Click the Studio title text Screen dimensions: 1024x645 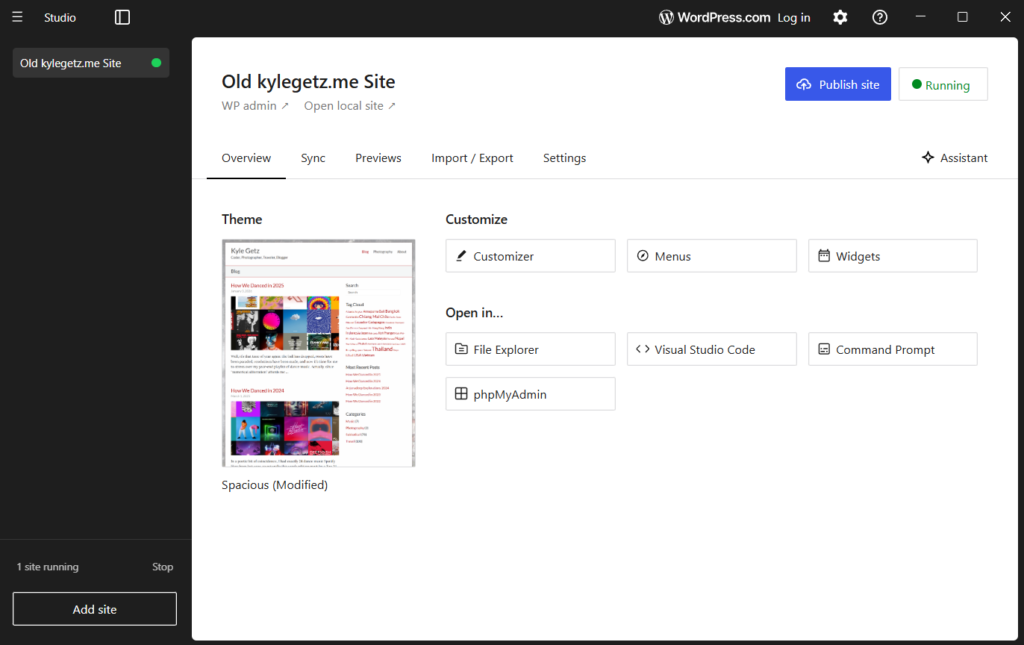click(60, 18)
